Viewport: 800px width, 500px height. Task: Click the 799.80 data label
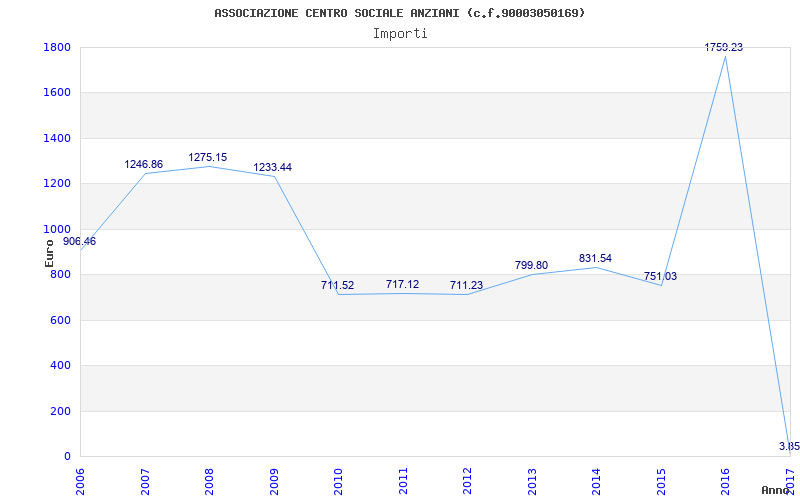[x=531, y=265]
